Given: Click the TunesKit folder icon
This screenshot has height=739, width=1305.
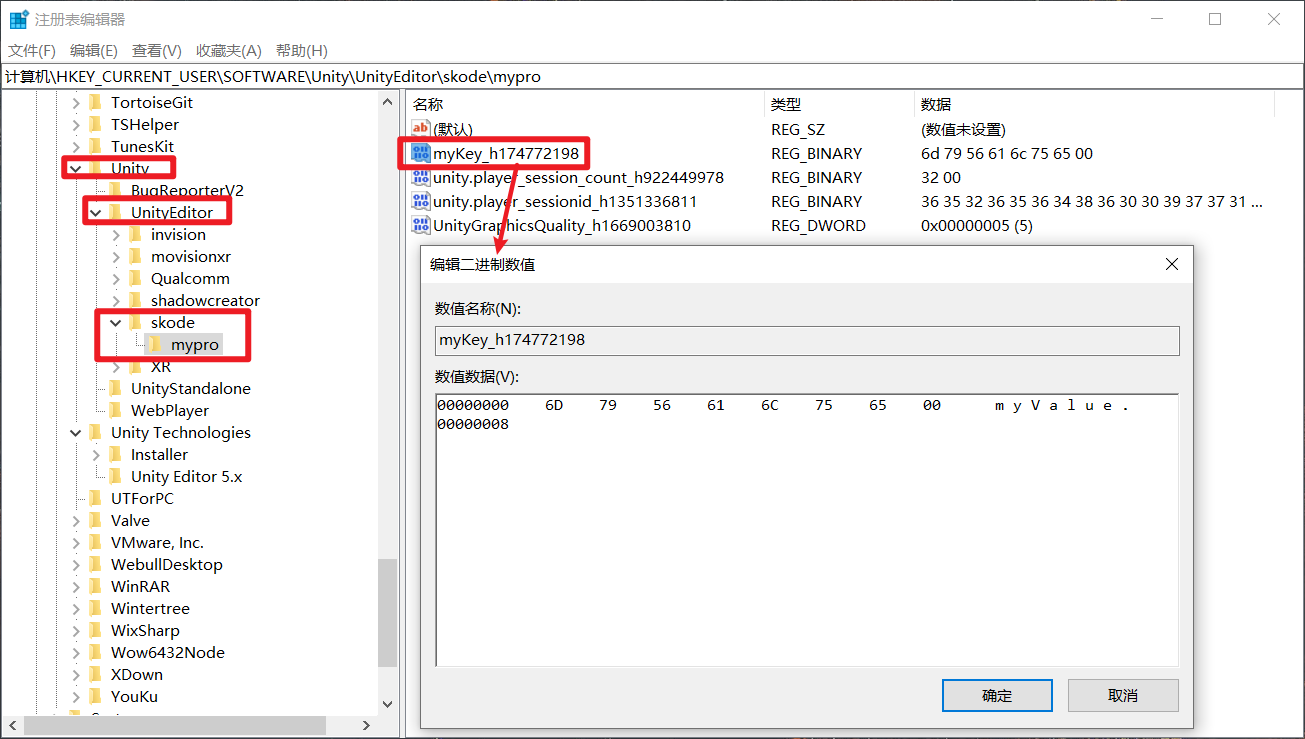Looking at the screenshot, I should click(96, 146).
